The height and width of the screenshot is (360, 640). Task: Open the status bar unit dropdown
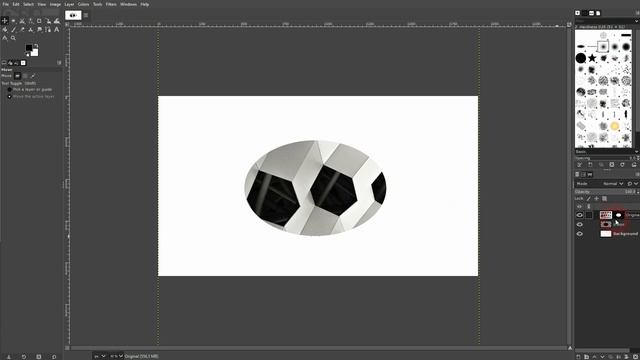[x=100, y=356]
